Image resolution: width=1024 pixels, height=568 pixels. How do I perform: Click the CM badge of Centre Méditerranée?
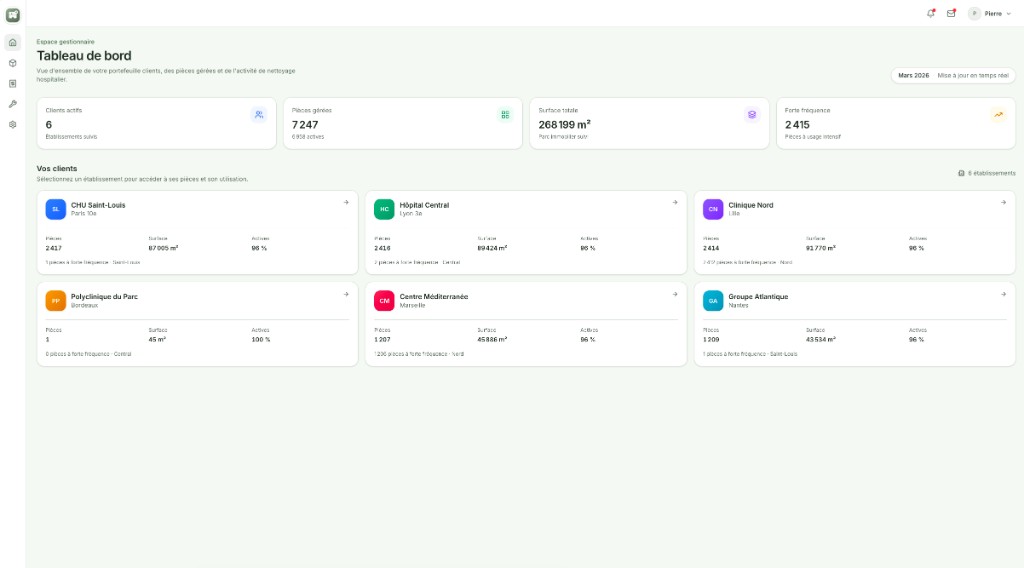coord(384,300)
